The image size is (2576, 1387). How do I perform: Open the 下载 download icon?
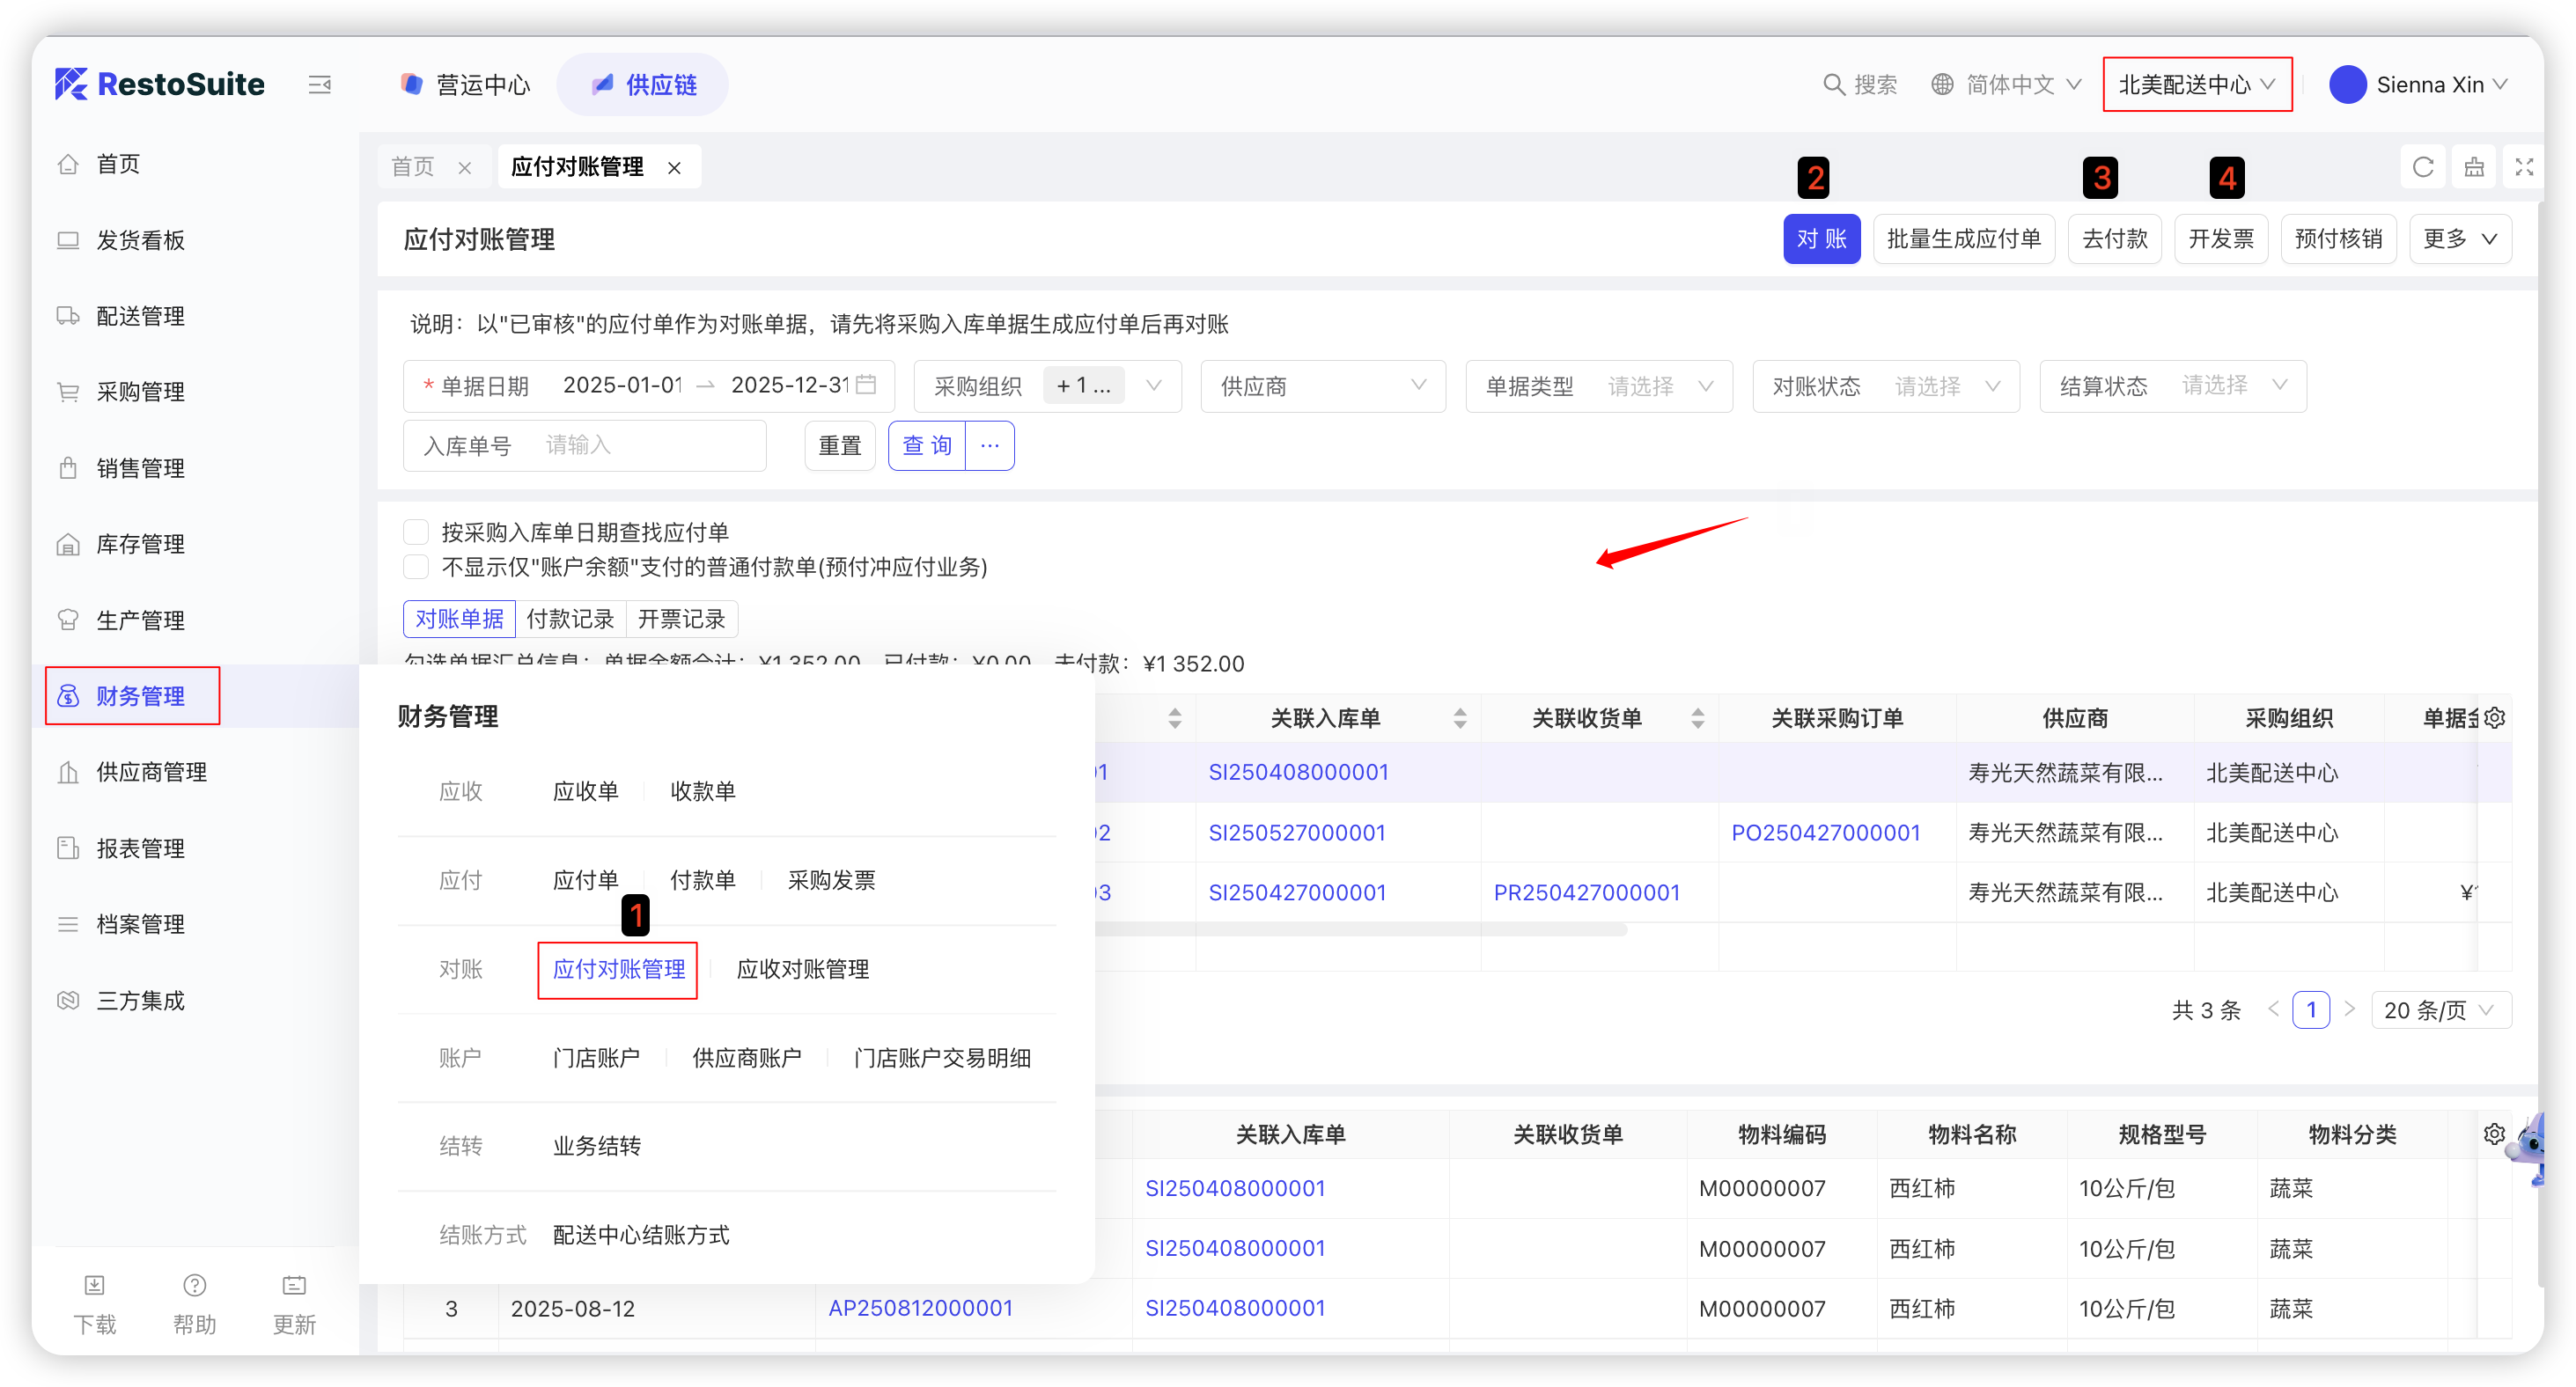(95, 1285)
